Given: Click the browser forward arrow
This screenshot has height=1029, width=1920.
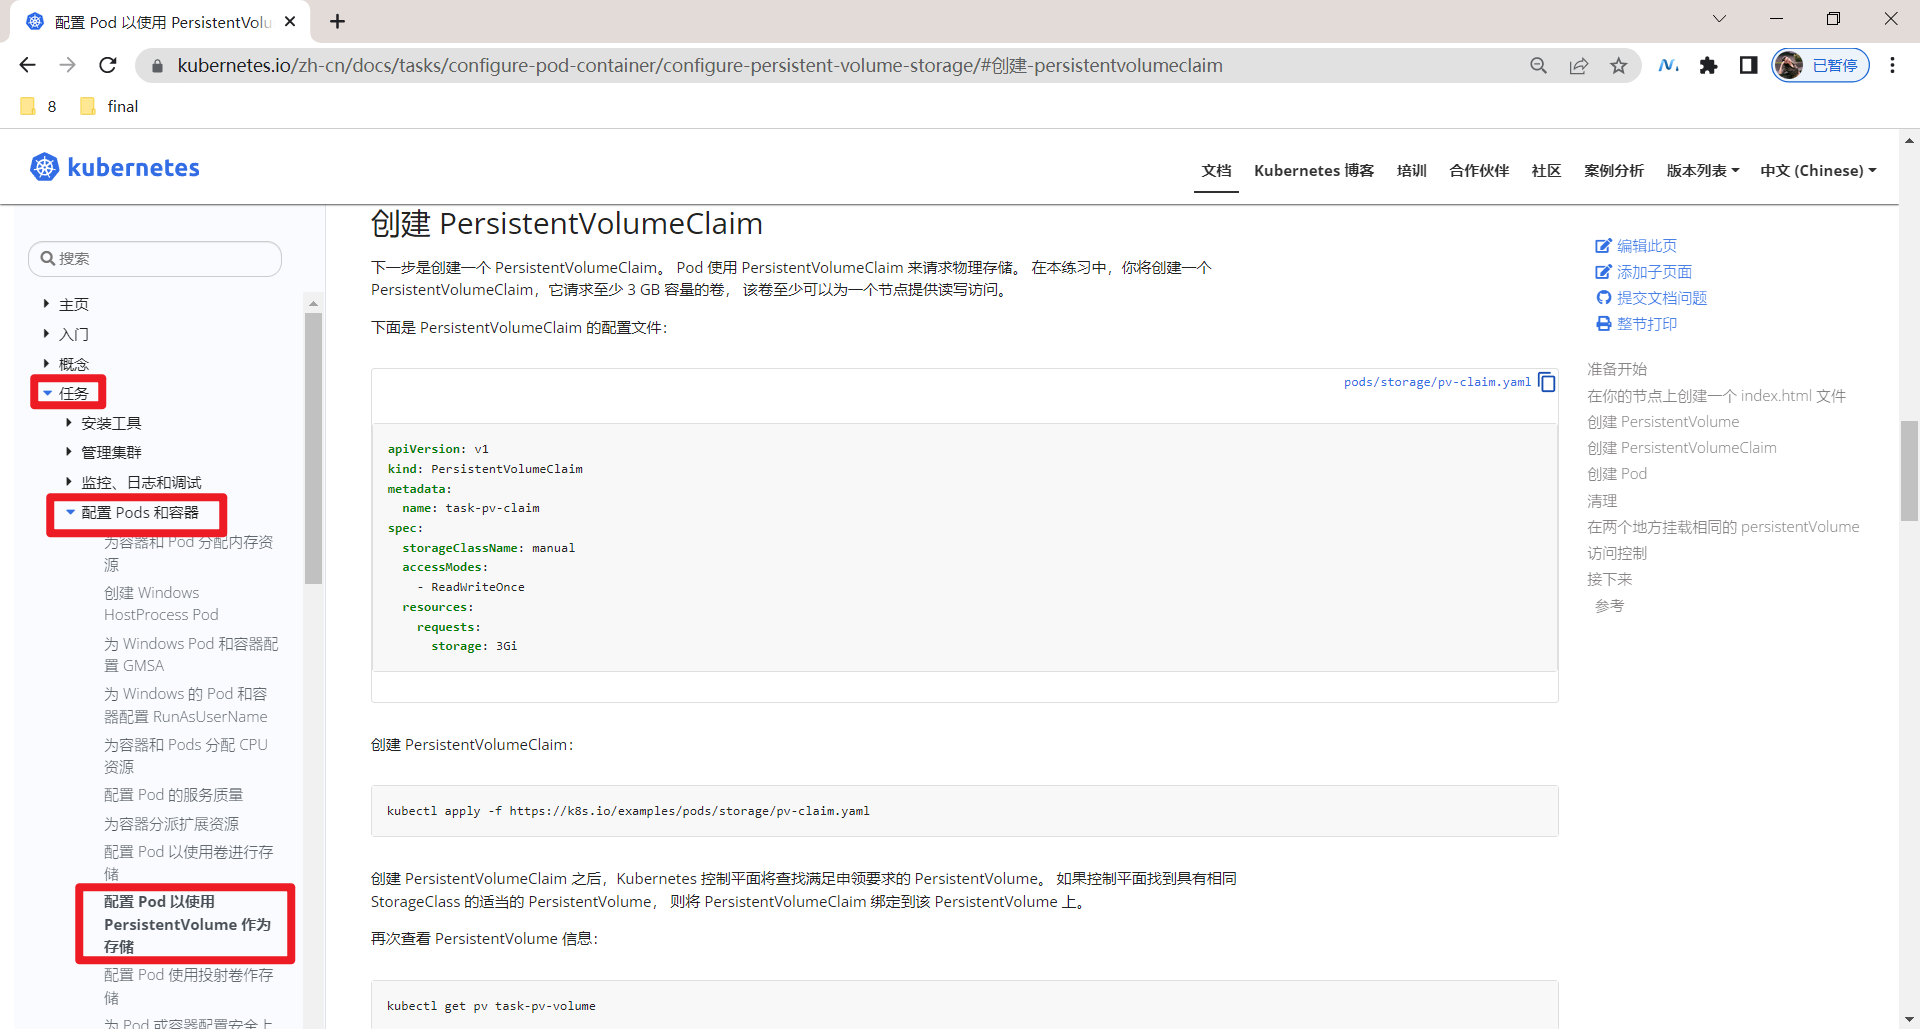Looking at the screenshot, I should click(67, 65).
